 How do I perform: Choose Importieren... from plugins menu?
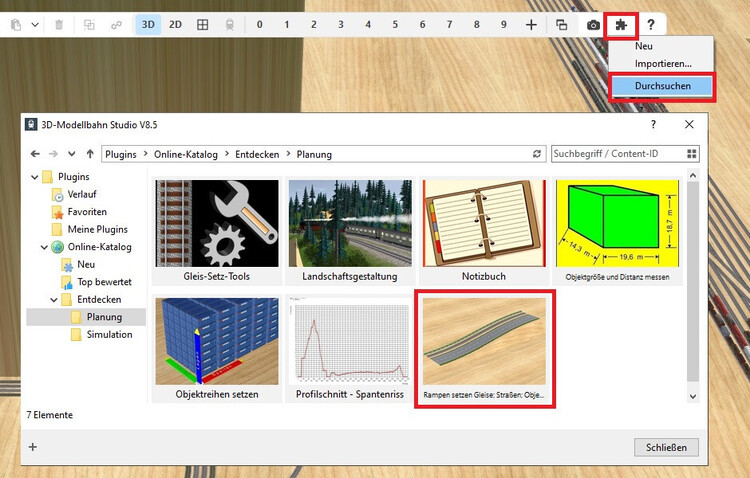point(662,64)
